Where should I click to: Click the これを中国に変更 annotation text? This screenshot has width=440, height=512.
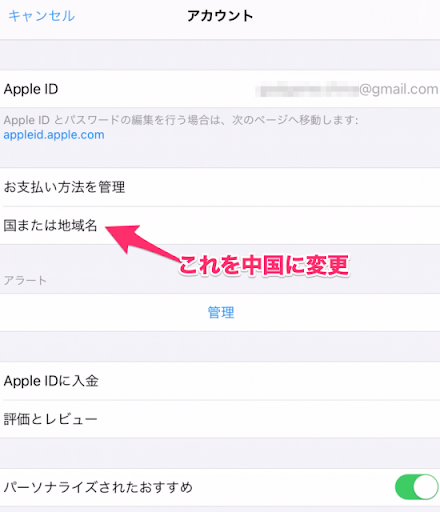(264, 265)
